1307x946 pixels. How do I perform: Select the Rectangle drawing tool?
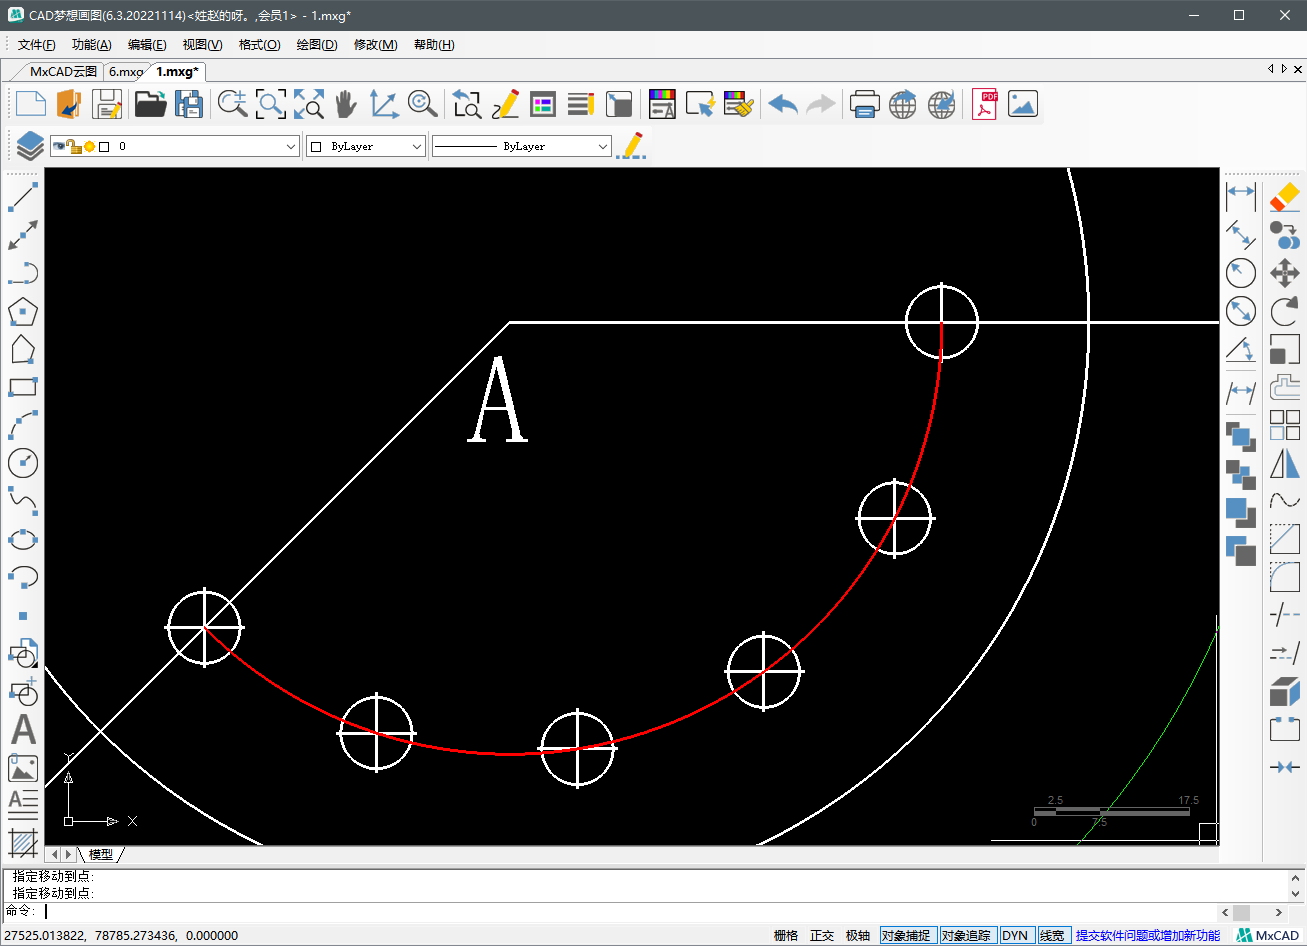23,387
